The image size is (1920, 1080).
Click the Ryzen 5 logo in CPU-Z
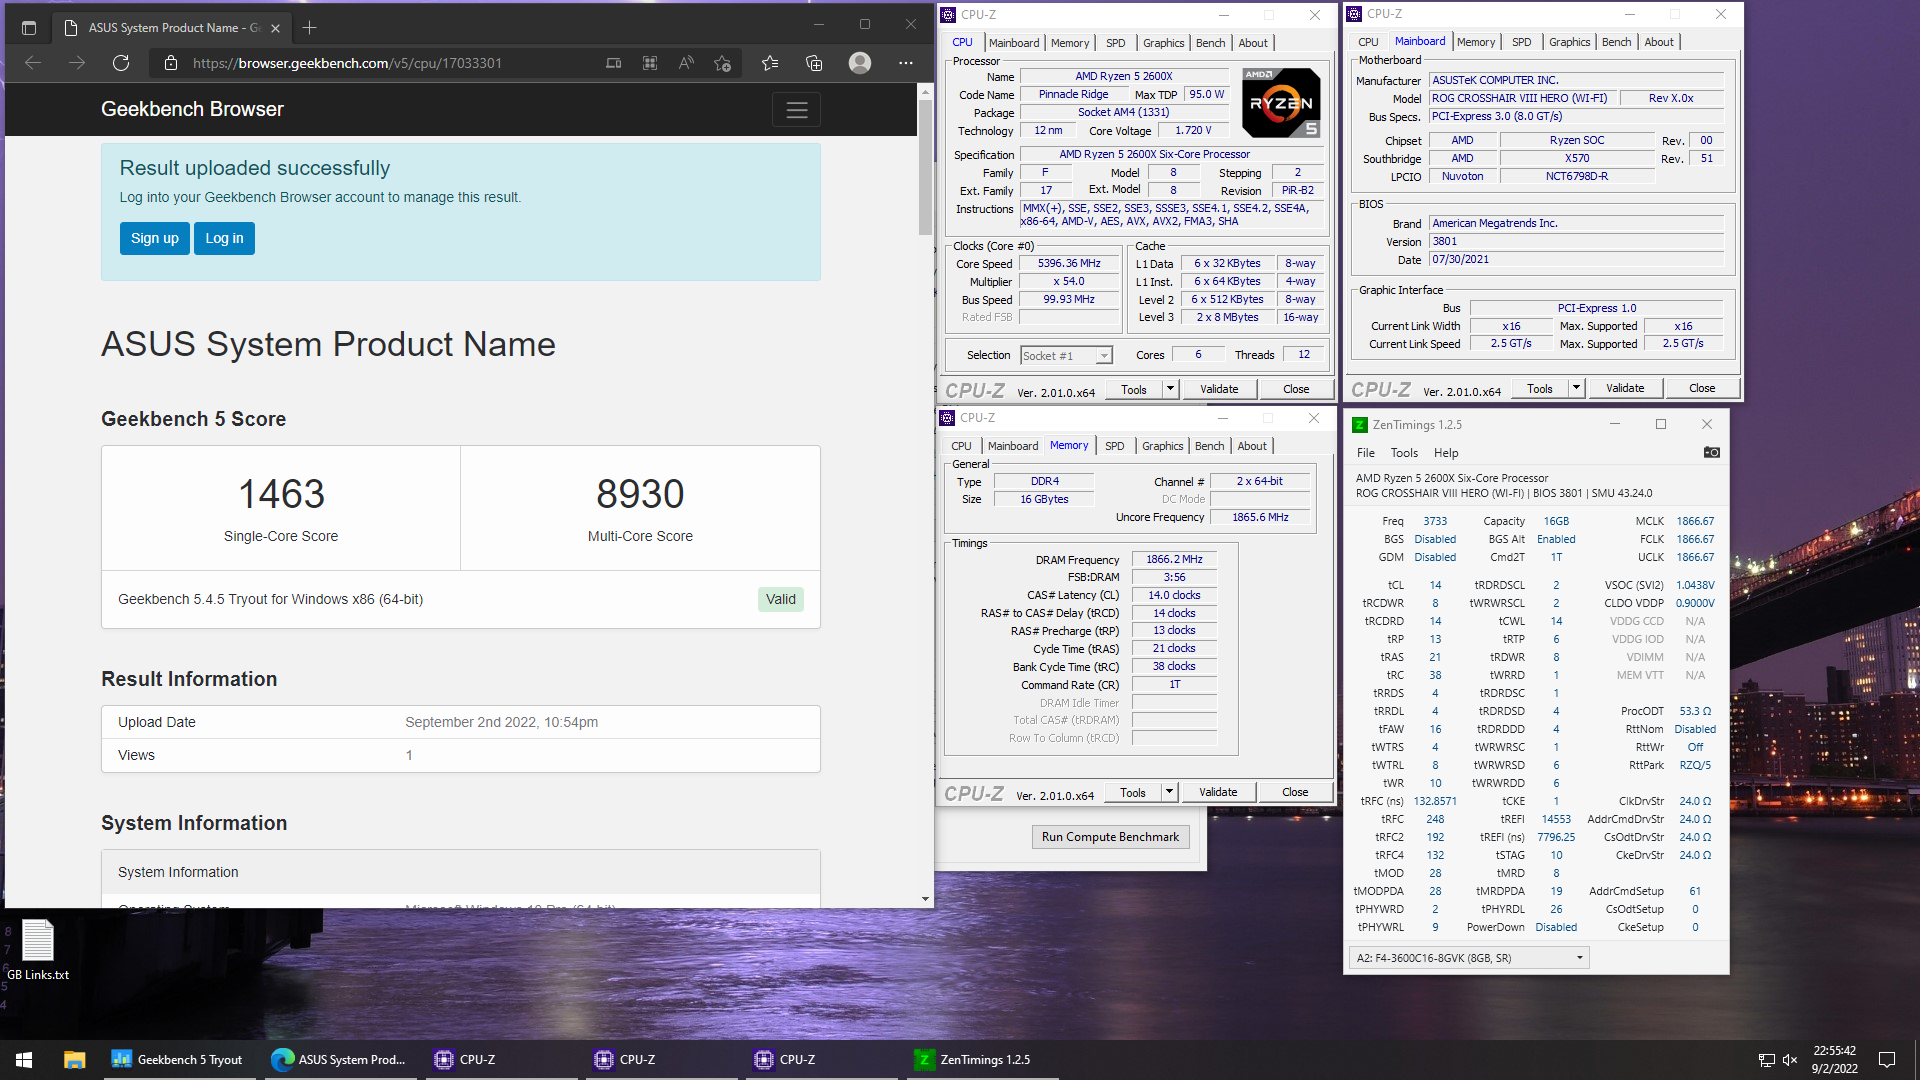coord(1281,103)
